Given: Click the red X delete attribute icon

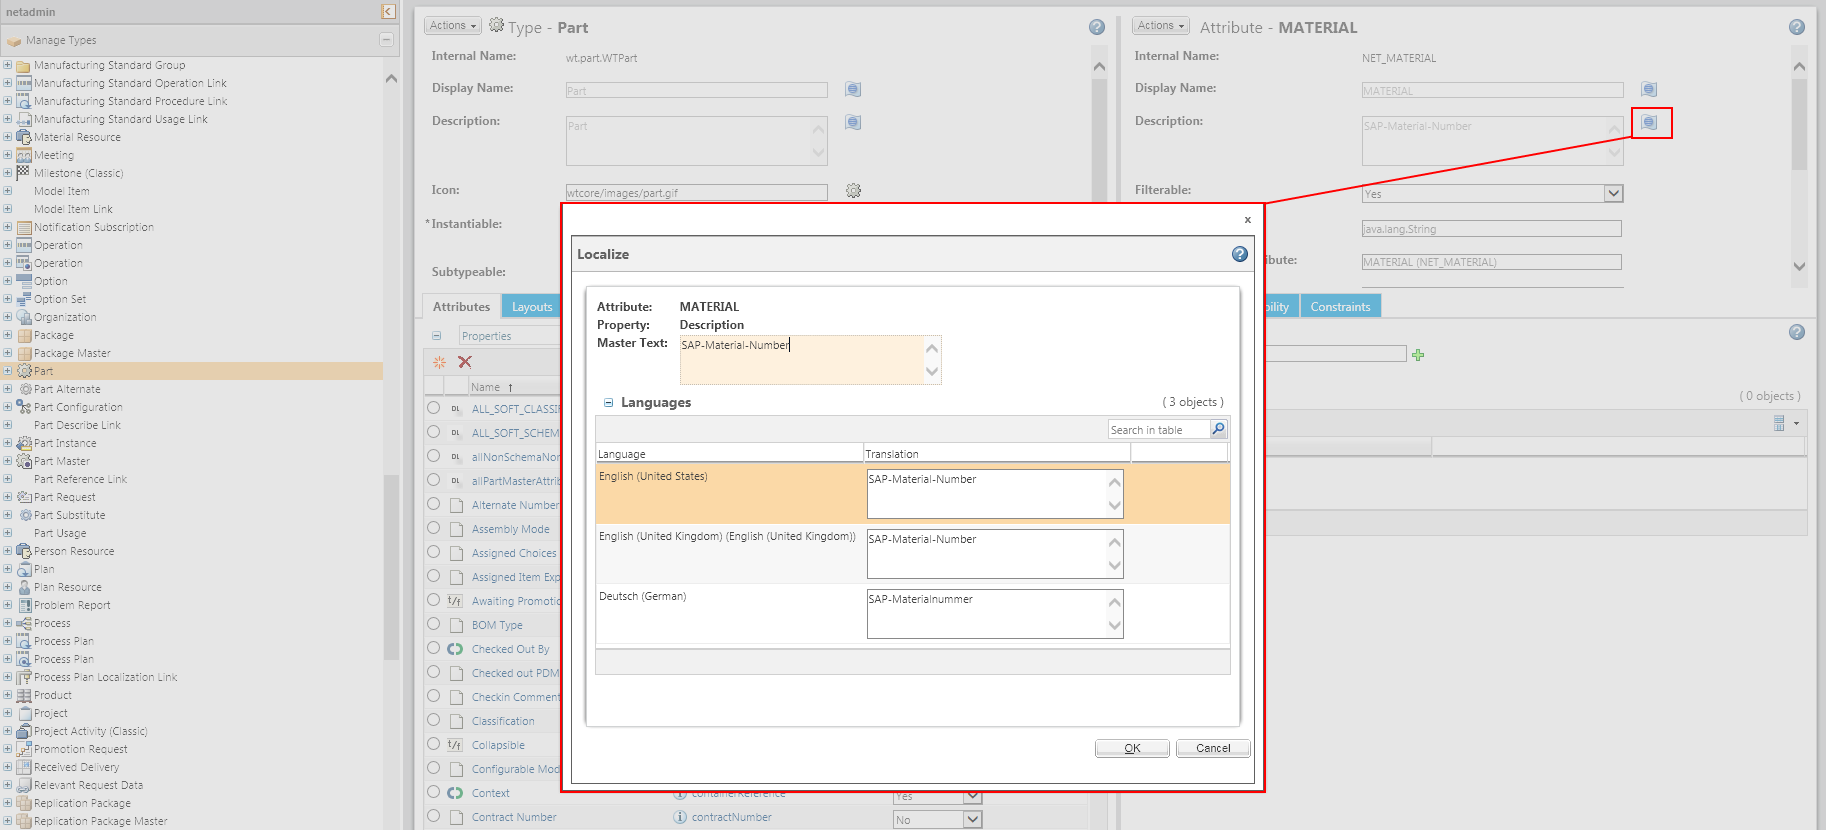Looking at the screenshot, I should (465, 362).
